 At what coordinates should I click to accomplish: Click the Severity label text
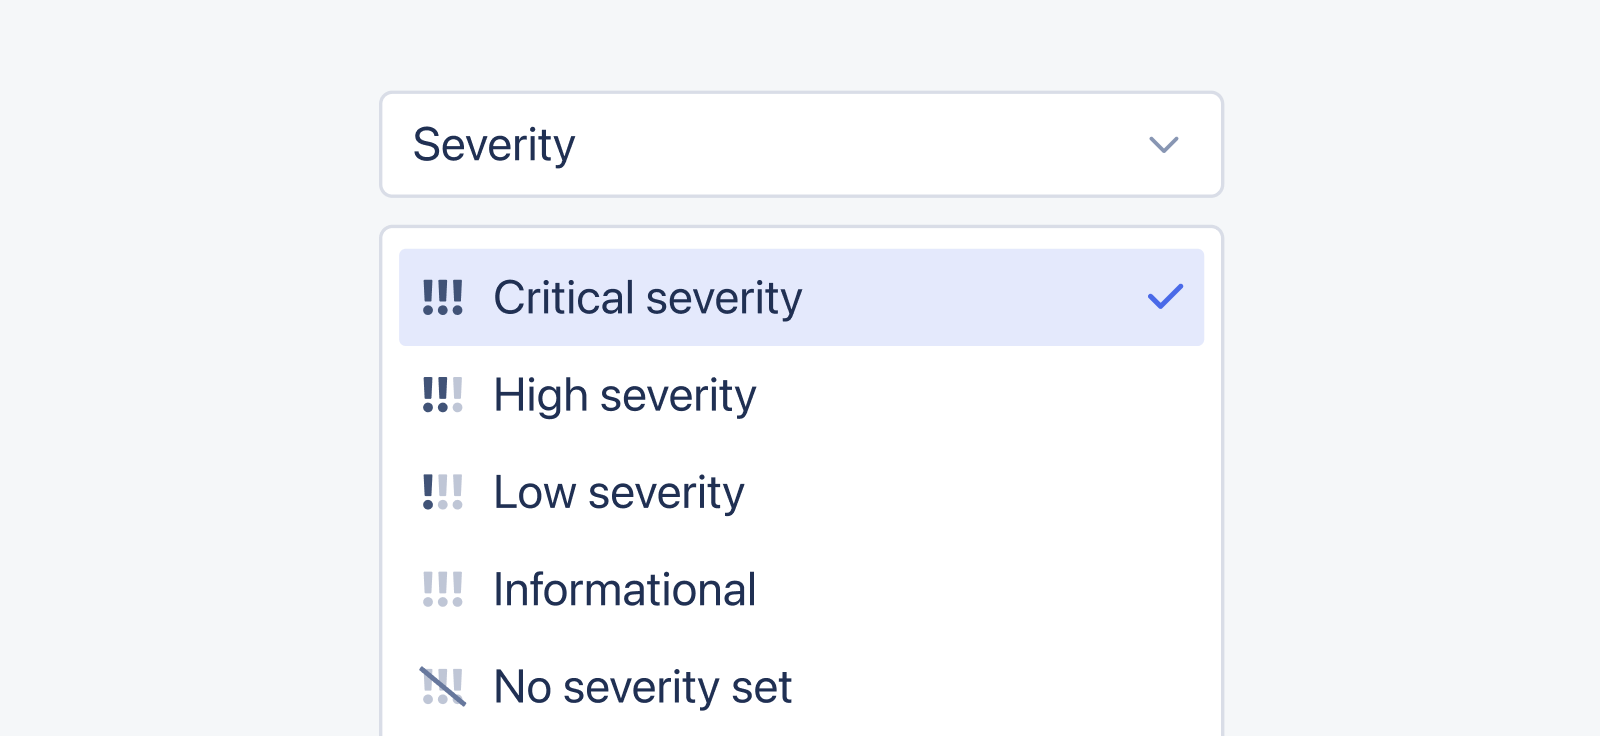pos(494,145)
